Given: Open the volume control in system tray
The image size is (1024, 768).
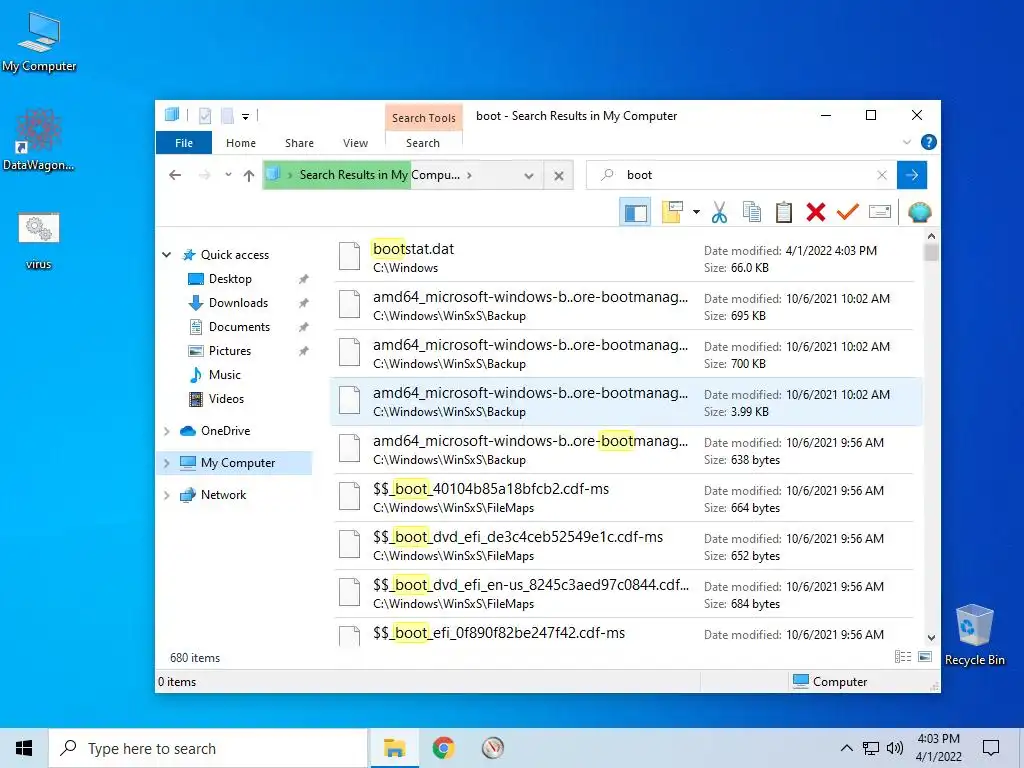Looking at the screenshot, I should point(895,748).
